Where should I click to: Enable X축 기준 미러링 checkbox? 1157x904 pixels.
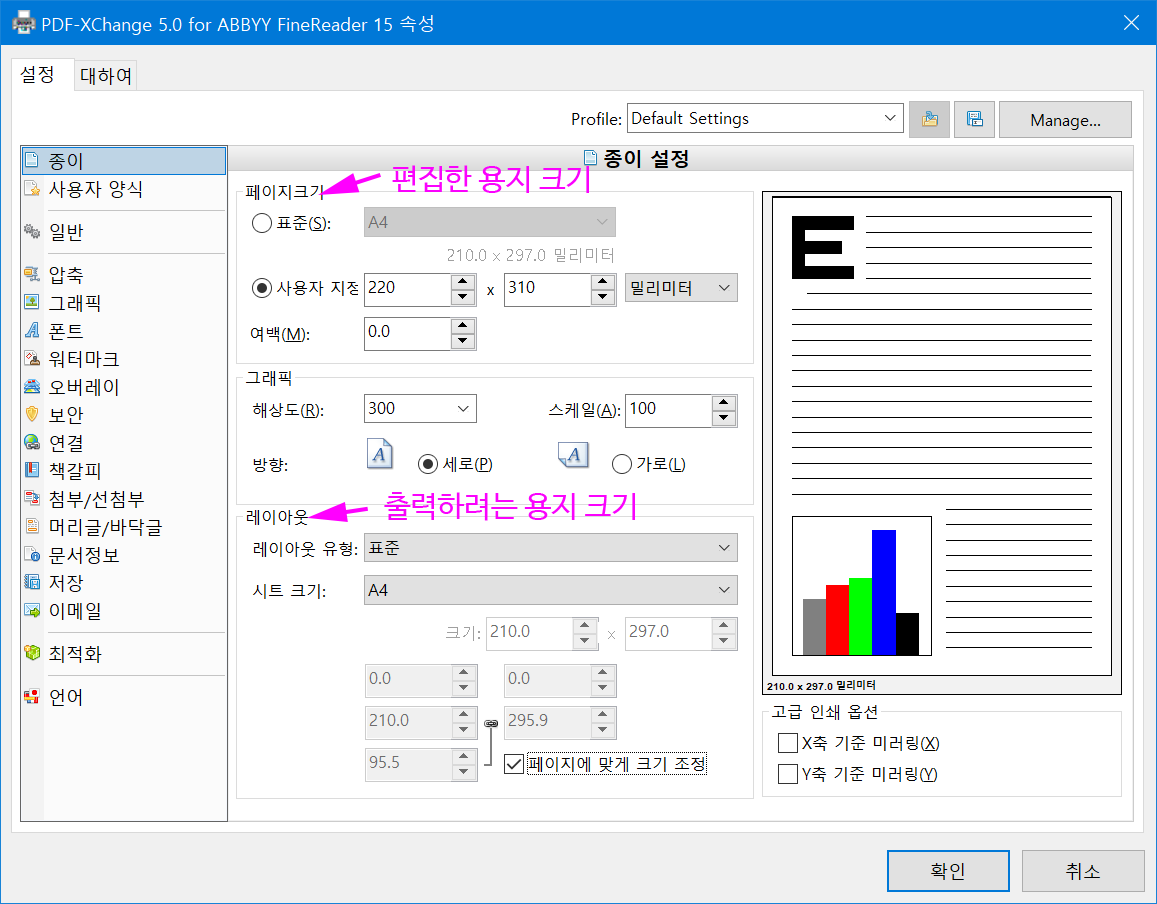pyautogui.click(x=788, y=743)
